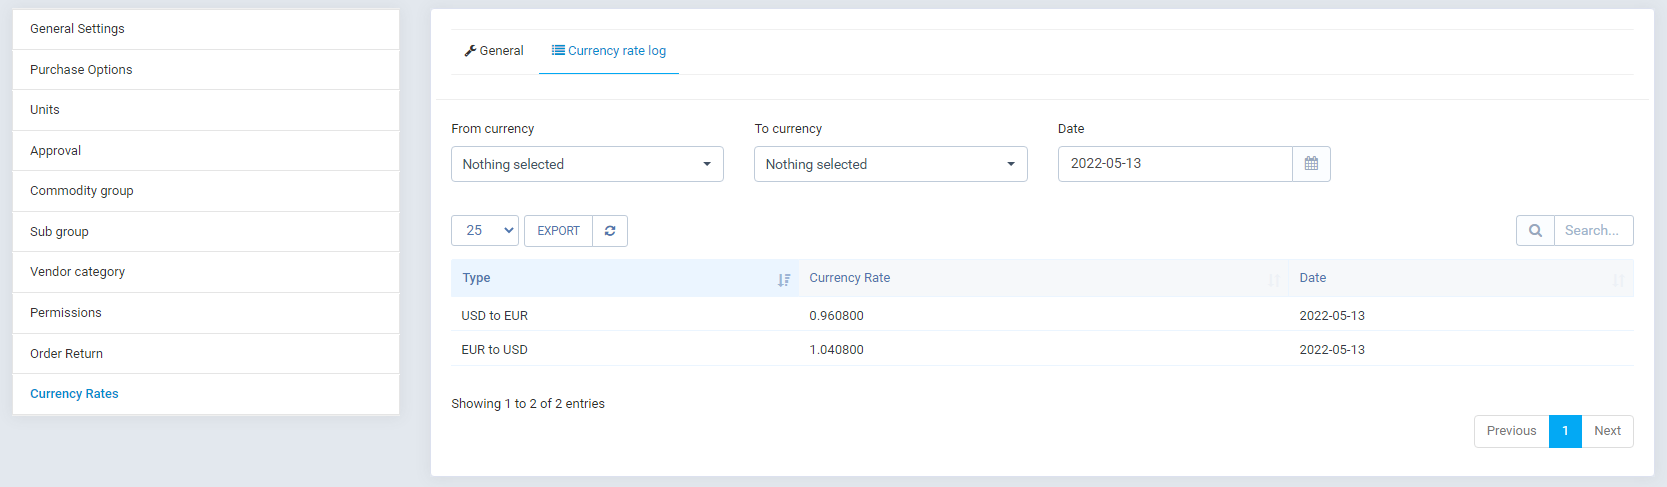Screen dimensions: 1667x487
Task: Change the 25 entries page length
Action: click(x=485, y=231)
